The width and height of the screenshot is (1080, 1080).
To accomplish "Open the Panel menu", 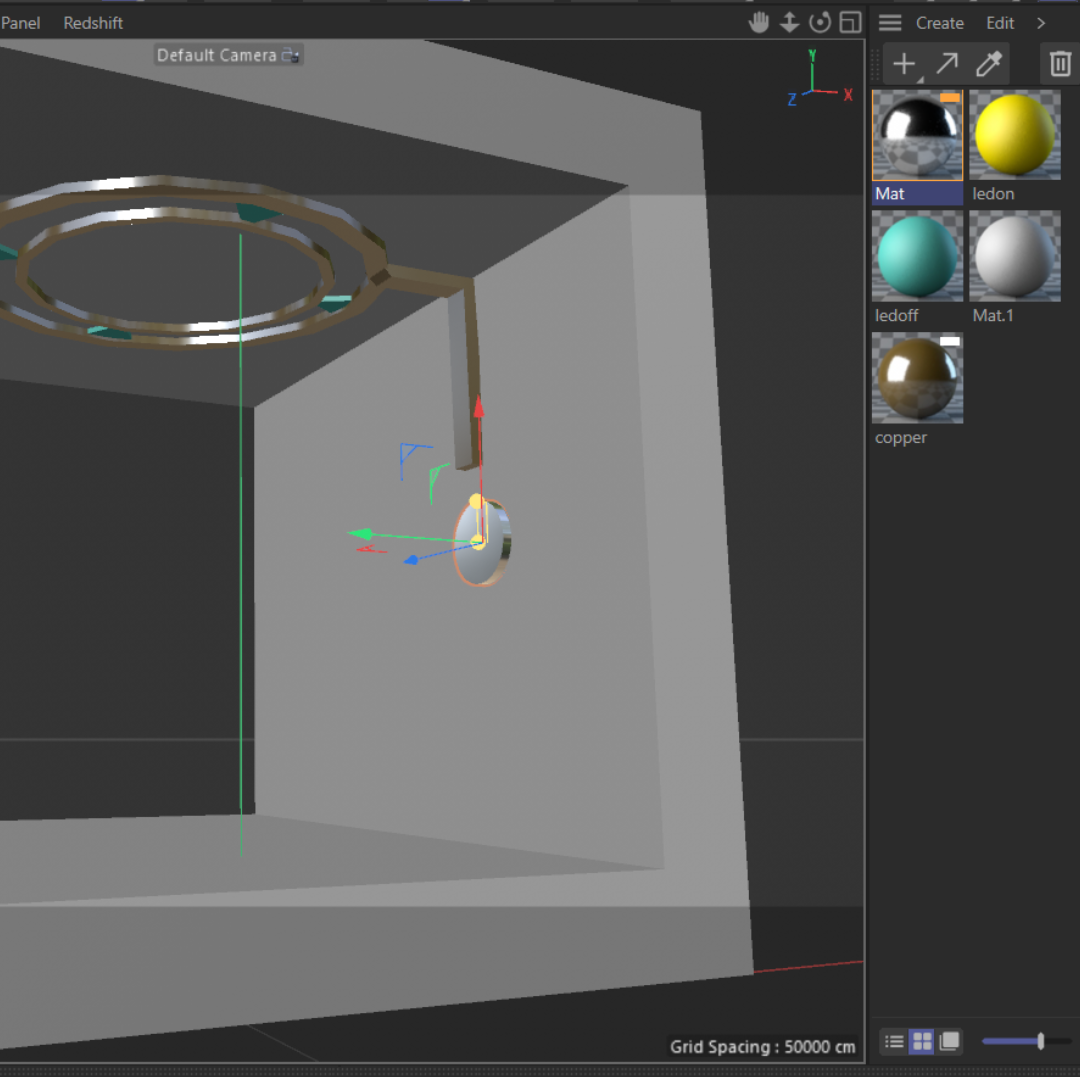I will (19, 22).
